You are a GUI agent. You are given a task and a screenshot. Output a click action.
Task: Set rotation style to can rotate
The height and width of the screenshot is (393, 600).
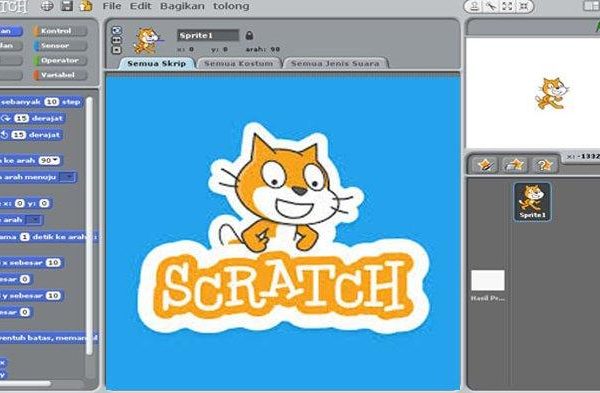pyautogui.click(x=116, y=30)
